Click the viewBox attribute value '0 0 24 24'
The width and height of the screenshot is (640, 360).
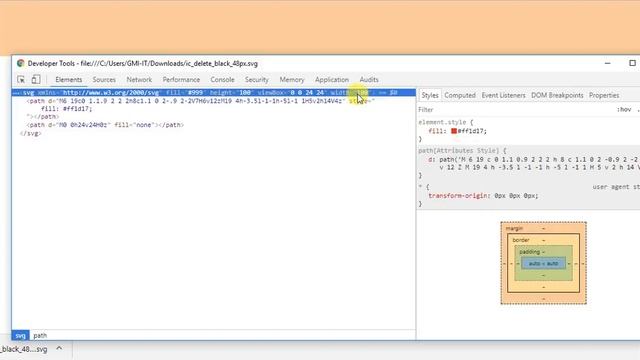(307, 93)
